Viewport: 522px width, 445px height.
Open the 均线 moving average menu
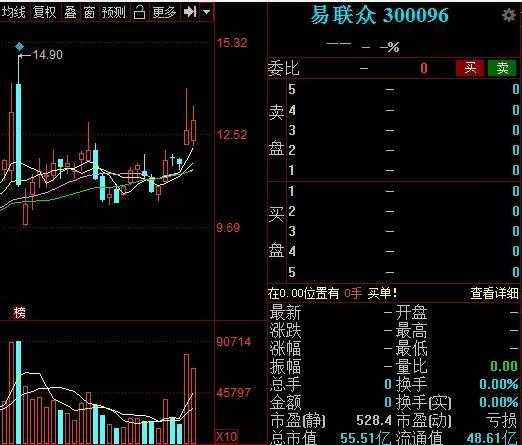[14, 13]
